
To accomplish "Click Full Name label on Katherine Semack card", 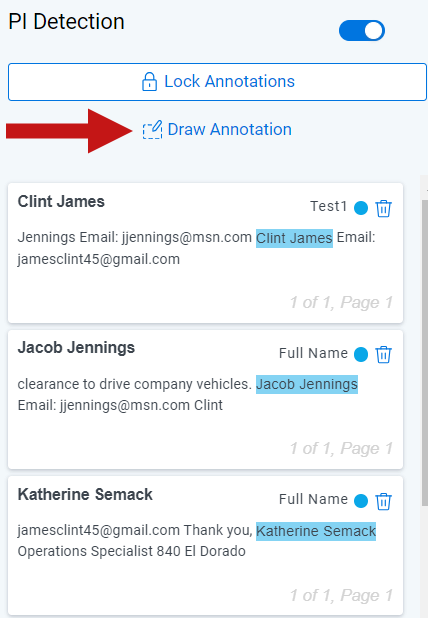I will pos(313,499).
